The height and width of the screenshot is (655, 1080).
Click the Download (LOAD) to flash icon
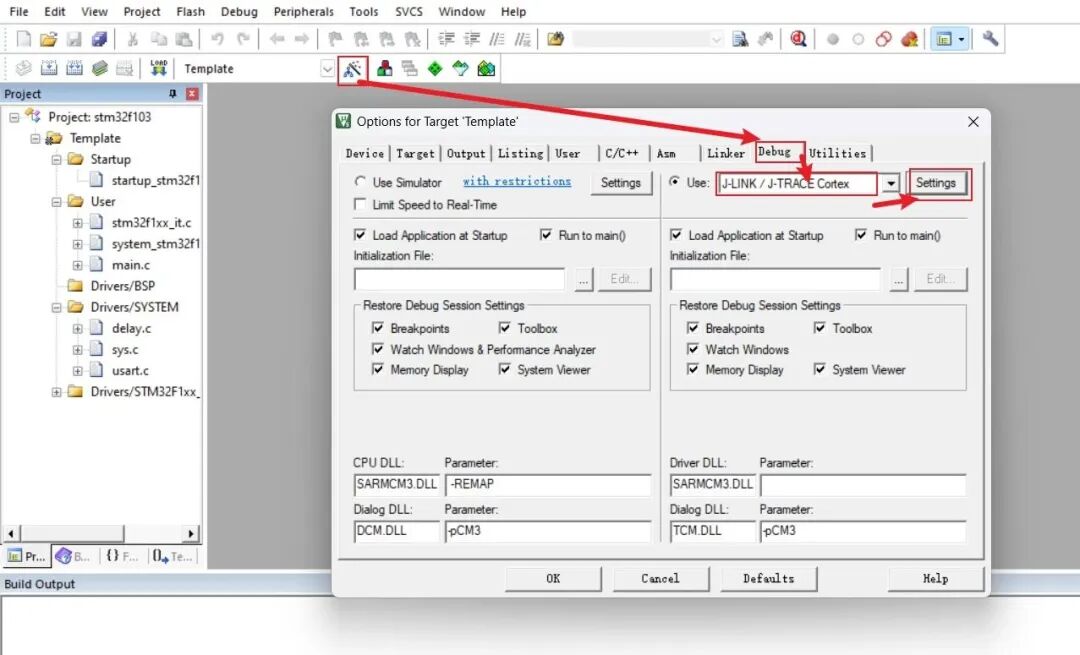(x=158, y=68)
